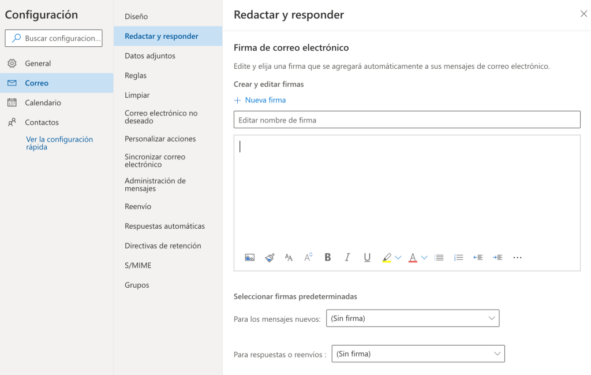Screen dimensions: 591x375
Task: Toggle italic formatting
Action: tap(347, 257)
